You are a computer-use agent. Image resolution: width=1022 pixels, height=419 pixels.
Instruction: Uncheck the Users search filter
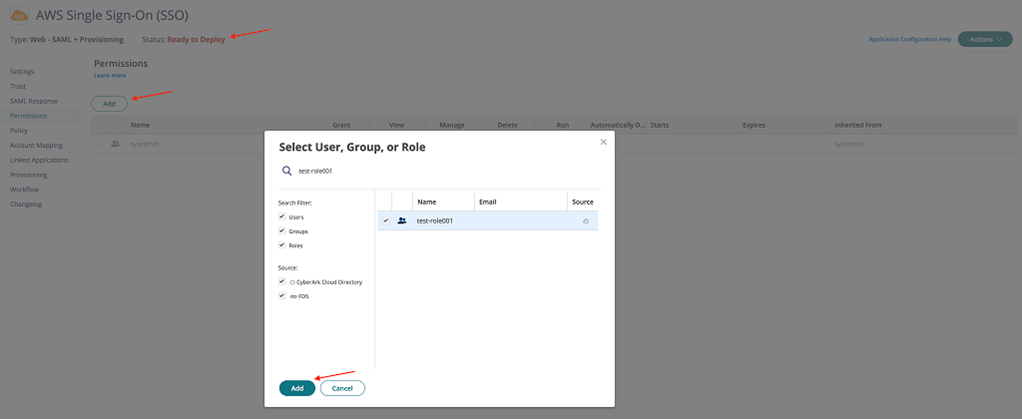282,216
